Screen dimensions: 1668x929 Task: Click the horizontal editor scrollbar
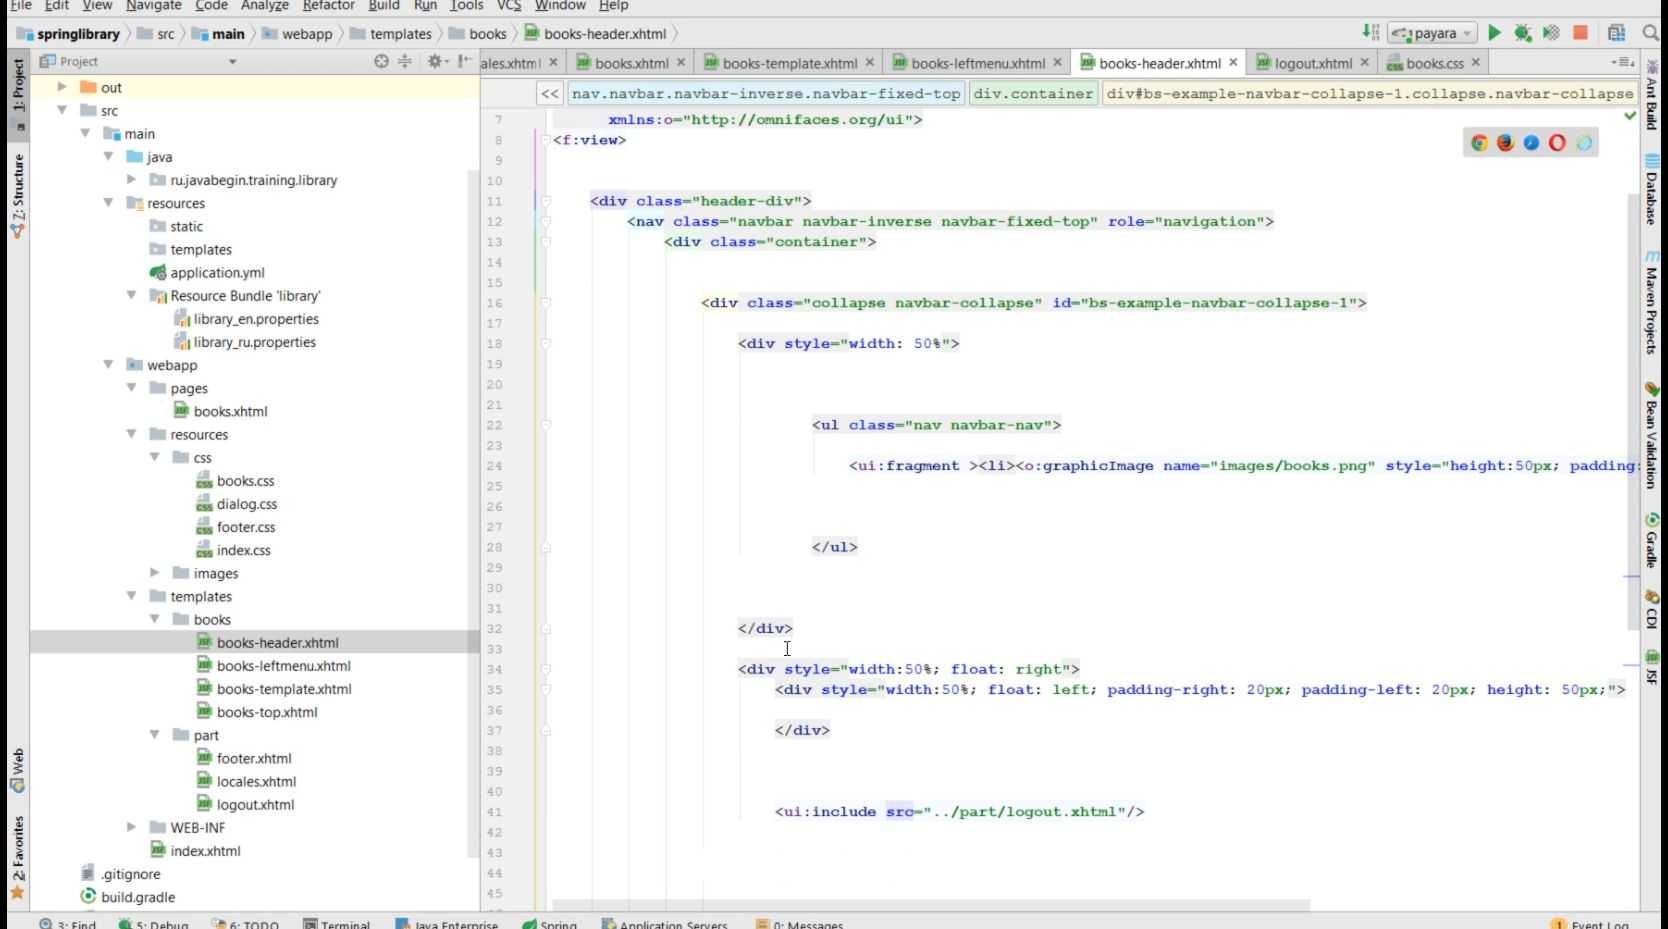pyautogui.click(x=930, y=905)
